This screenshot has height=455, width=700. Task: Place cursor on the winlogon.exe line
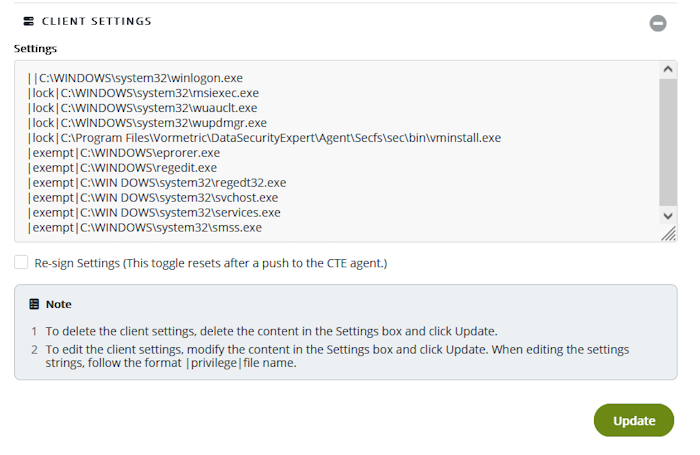click(x=140, y=78)
